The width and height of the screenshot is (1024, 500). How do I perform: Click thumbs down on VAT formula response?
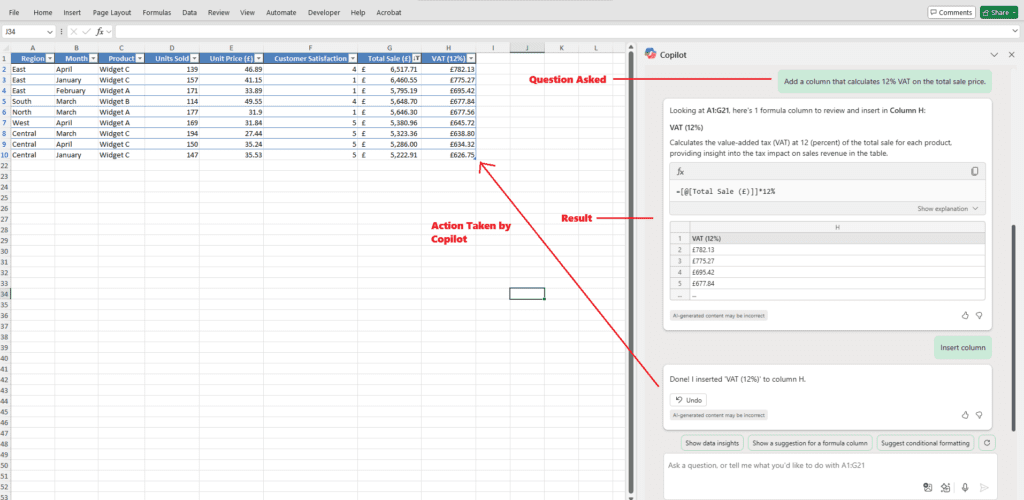[x=979, y=315]
